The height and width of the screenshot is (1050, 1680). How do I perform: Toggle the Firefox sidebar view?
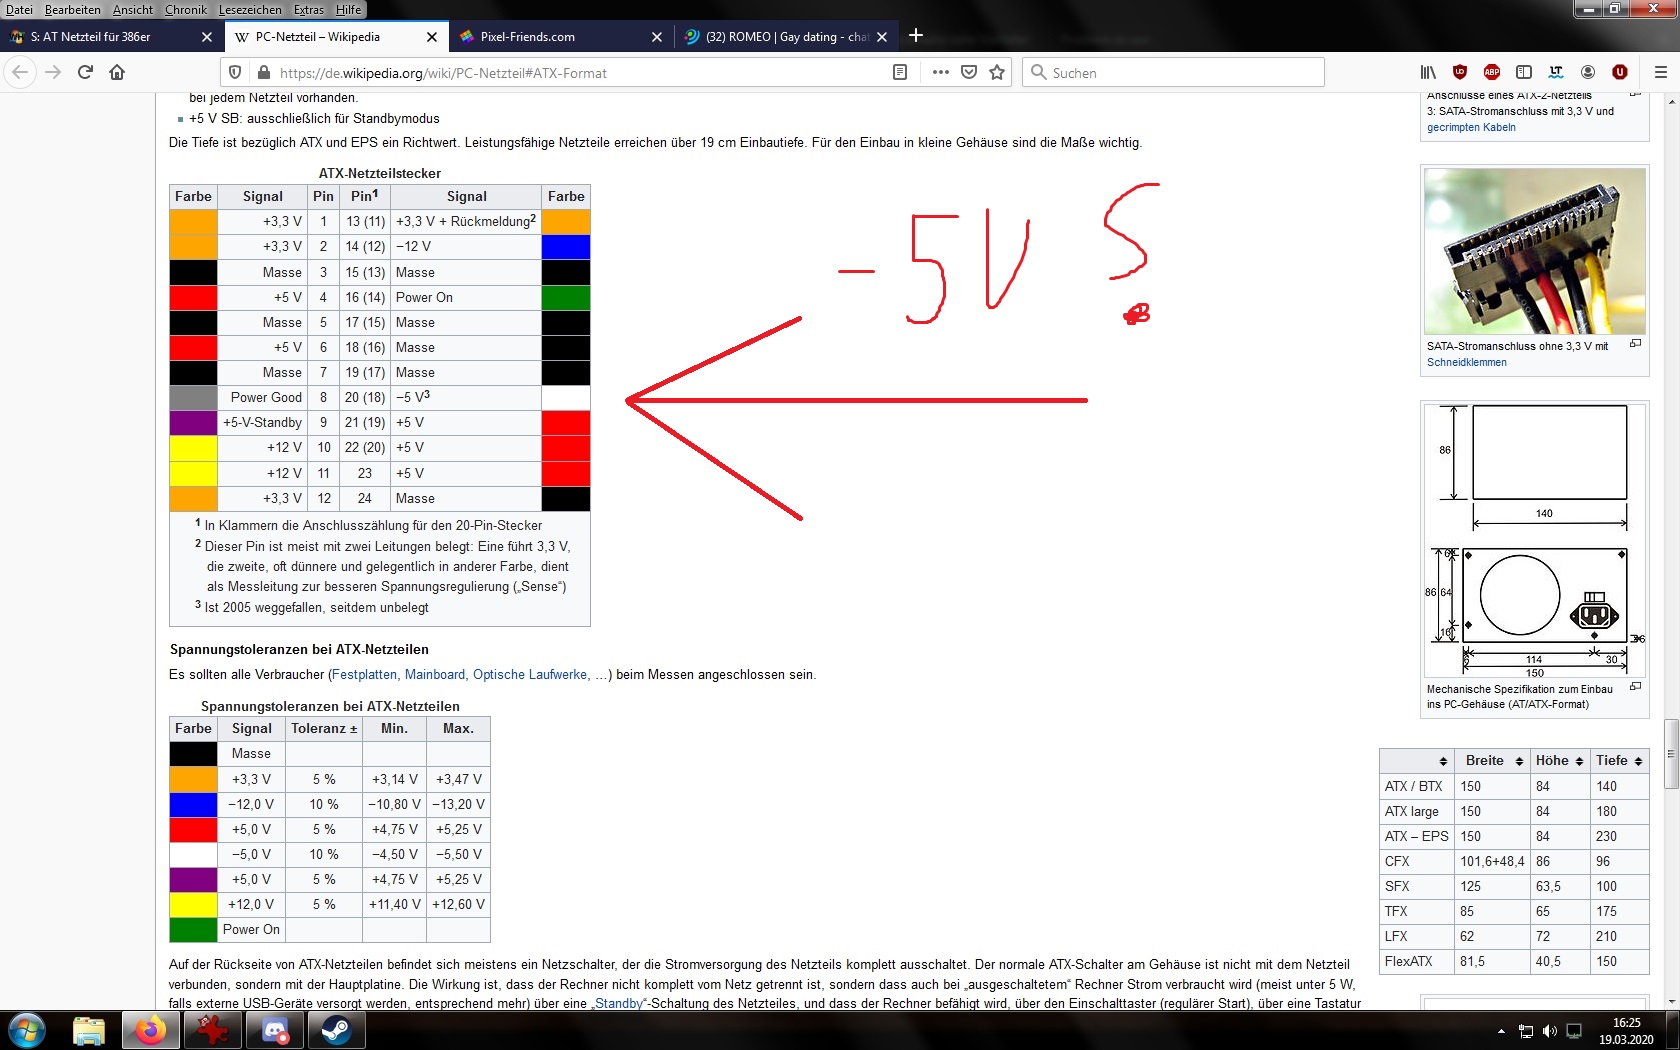[1524, 72]
